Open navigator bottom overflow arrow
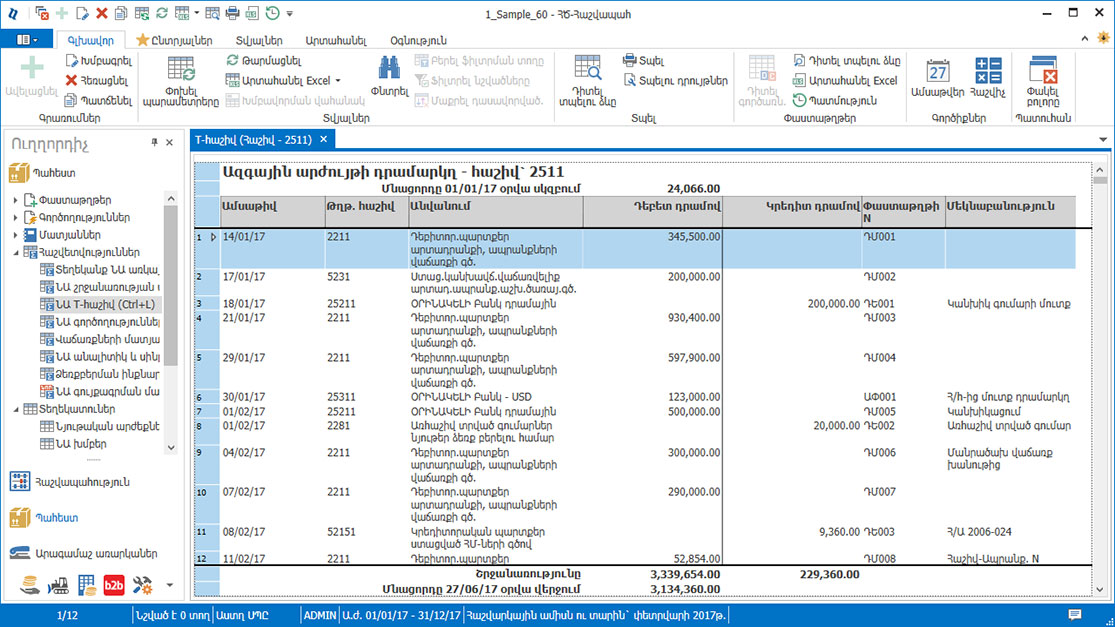This screenshot has height=627, width=1115. pos(169,584)
